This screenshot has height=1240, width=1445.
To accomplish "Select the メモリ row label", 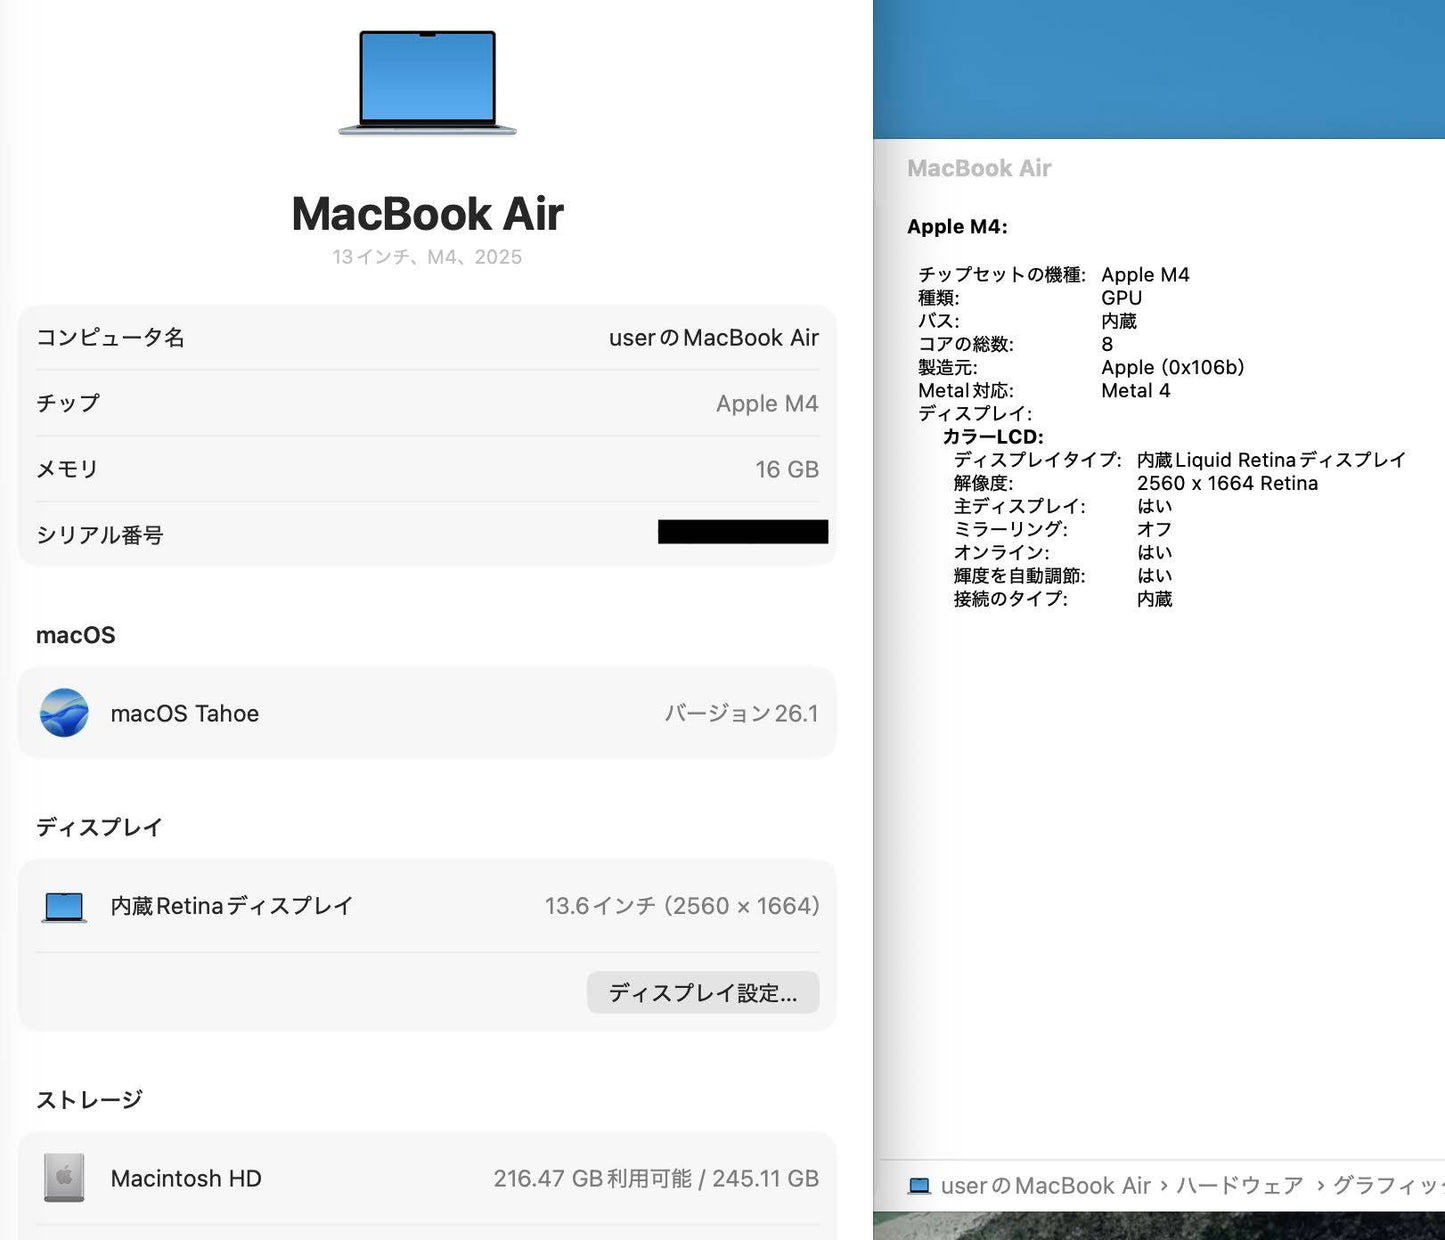I will 67,469.
